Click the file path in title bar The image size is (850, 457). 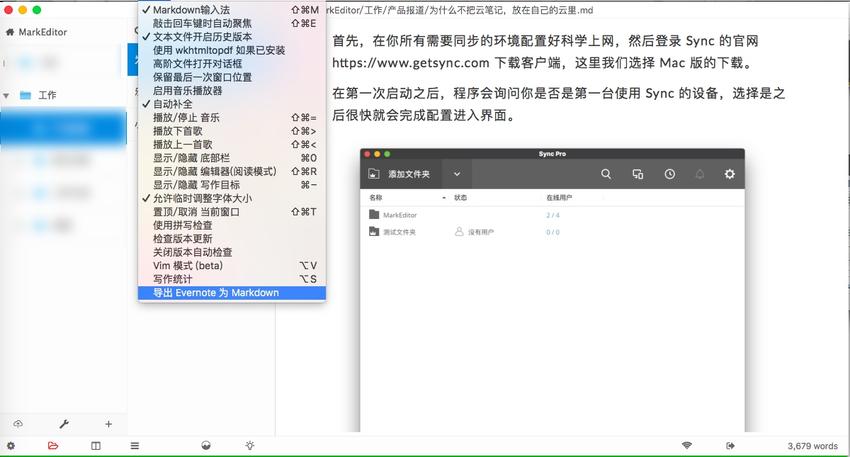tap(461, 10)
